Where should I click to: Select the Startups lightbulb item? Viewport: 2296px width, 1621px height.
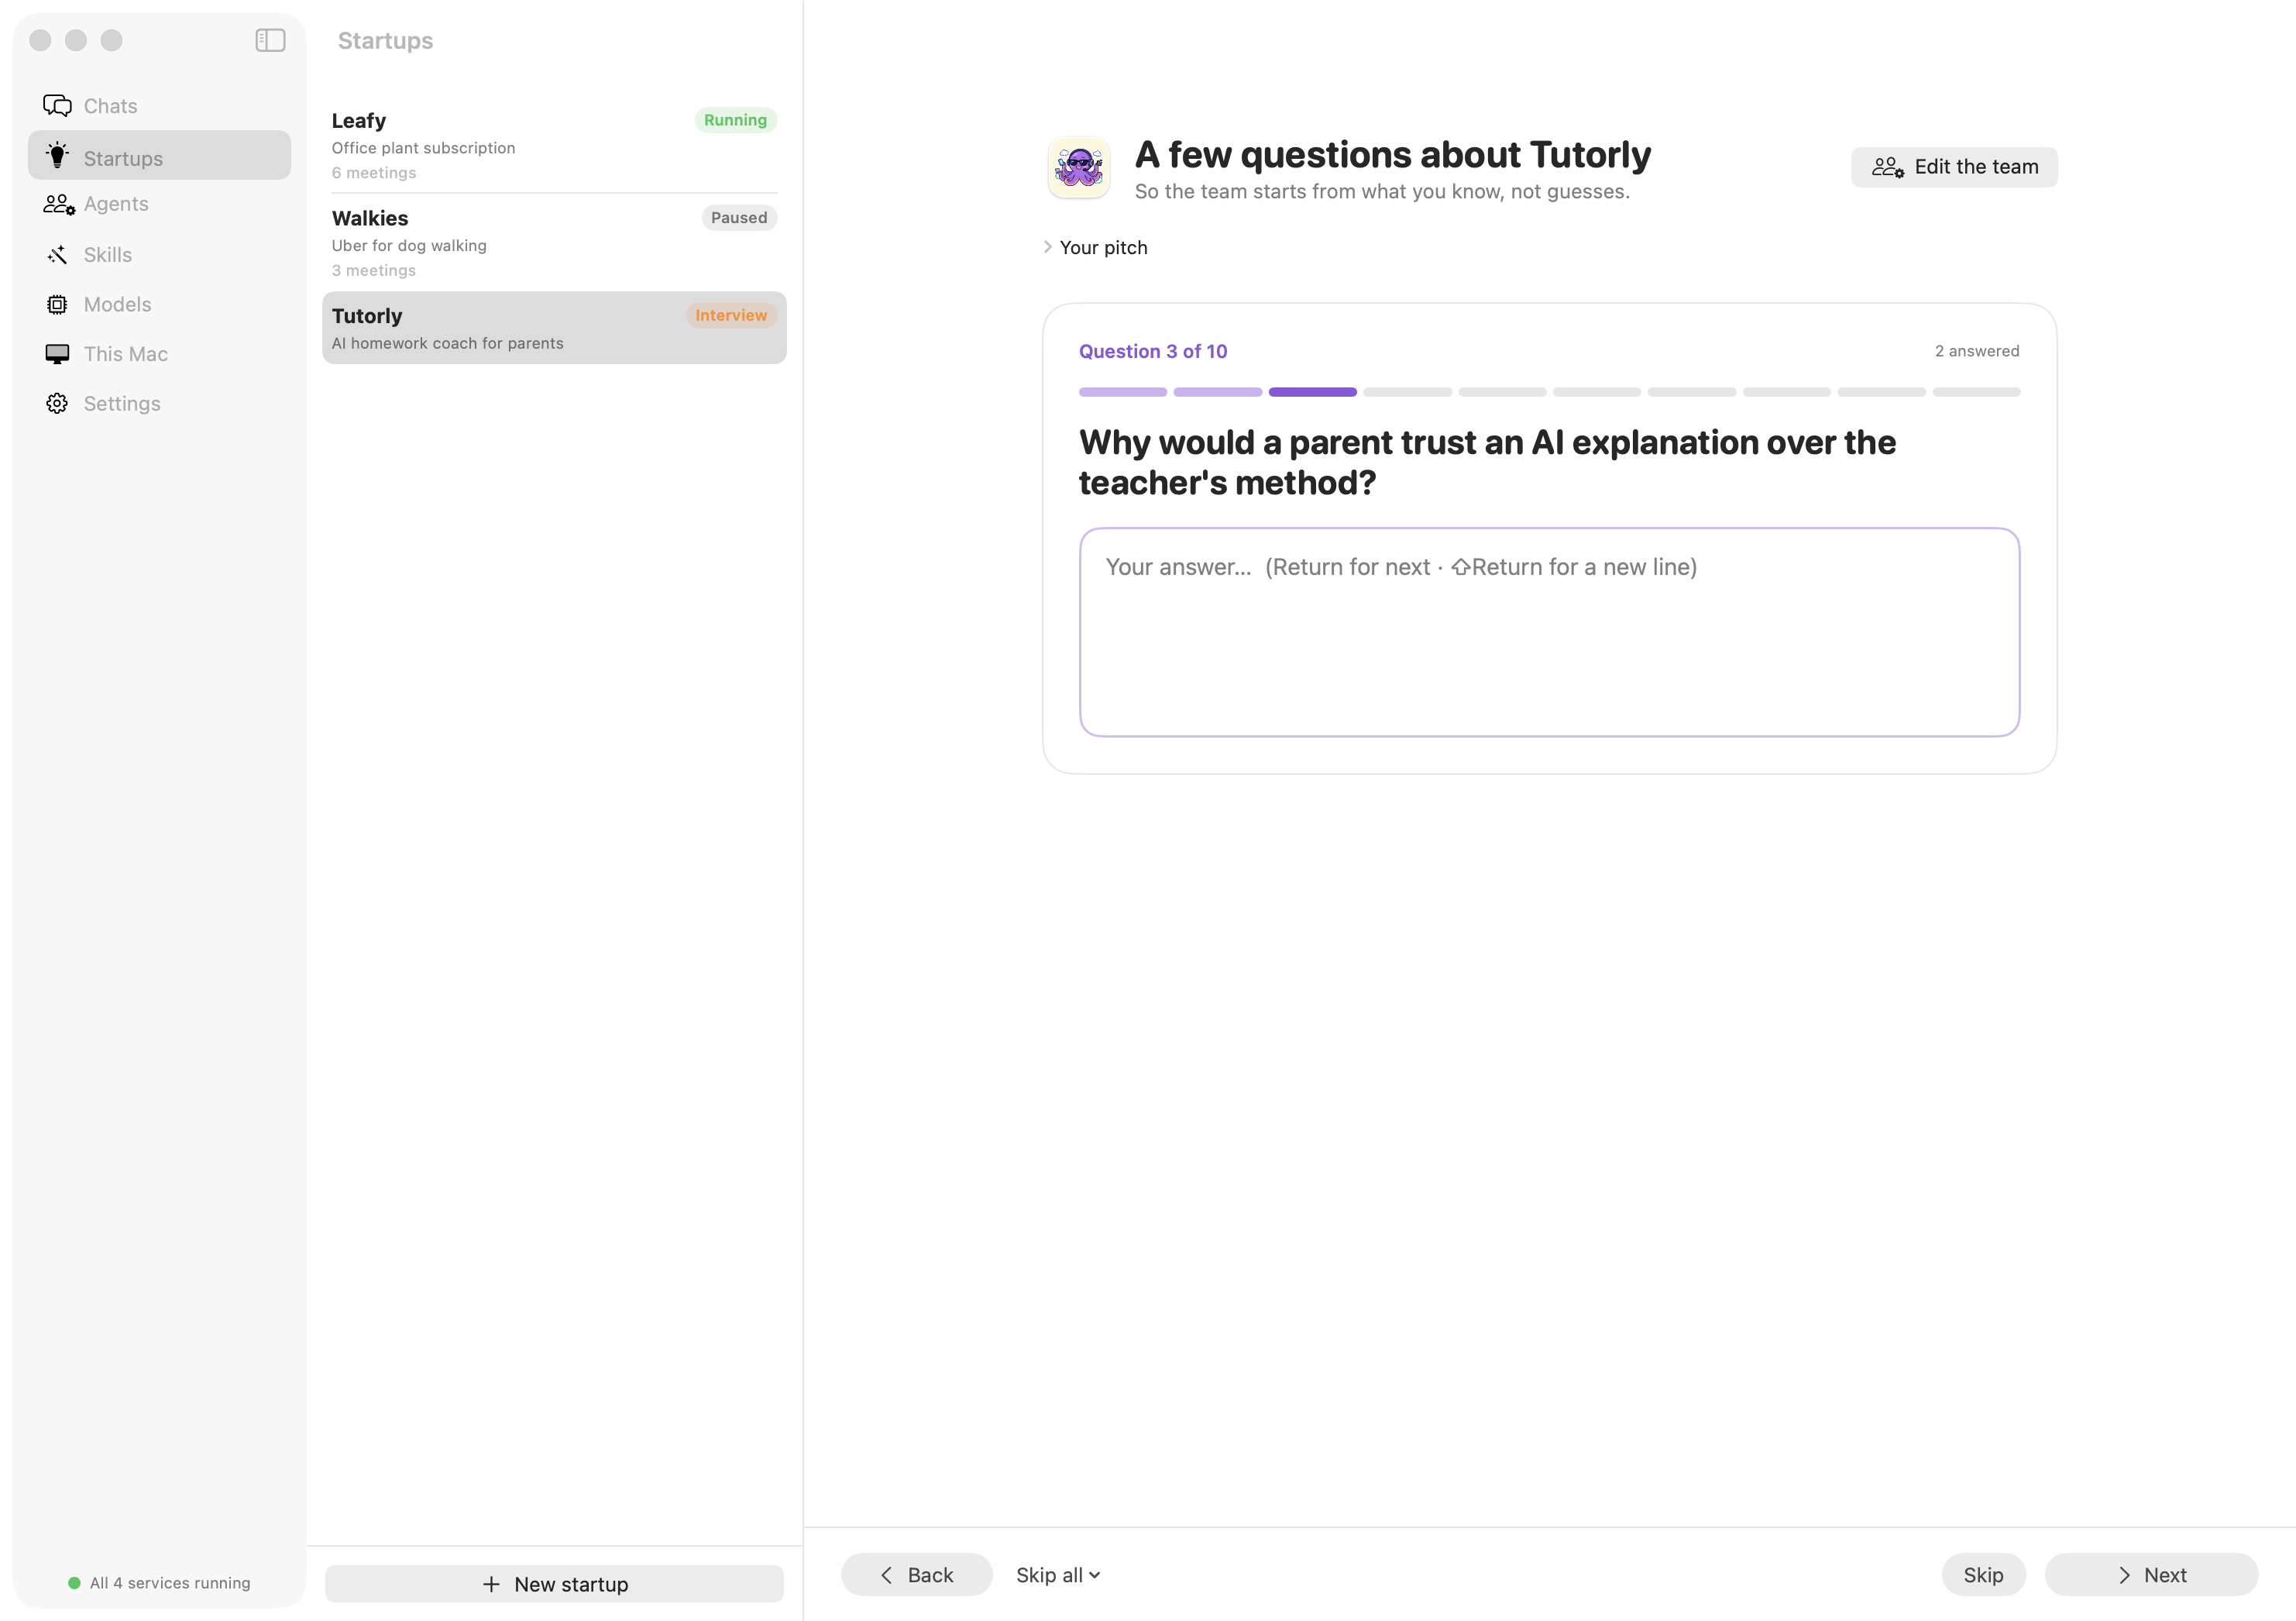159,156
